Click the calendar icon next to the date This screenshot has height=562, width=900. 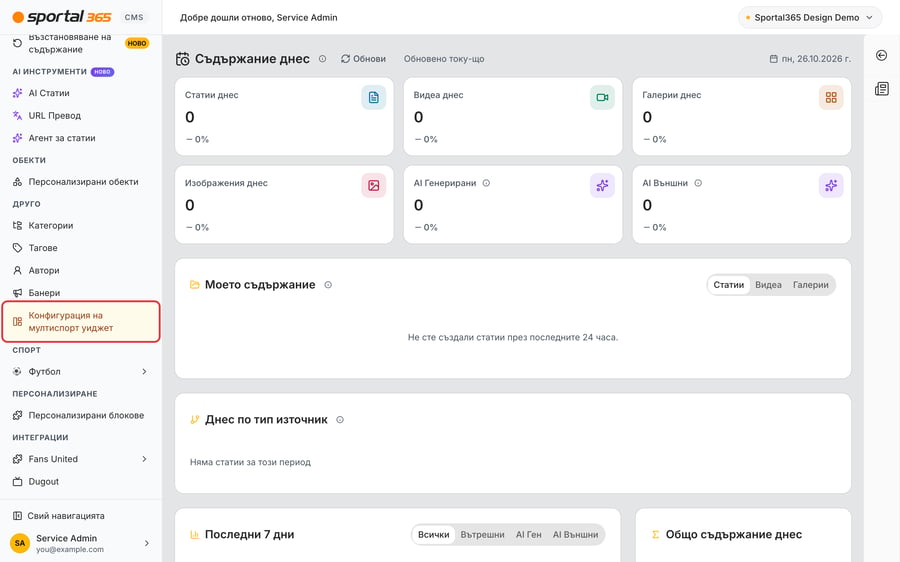point(773,59)
